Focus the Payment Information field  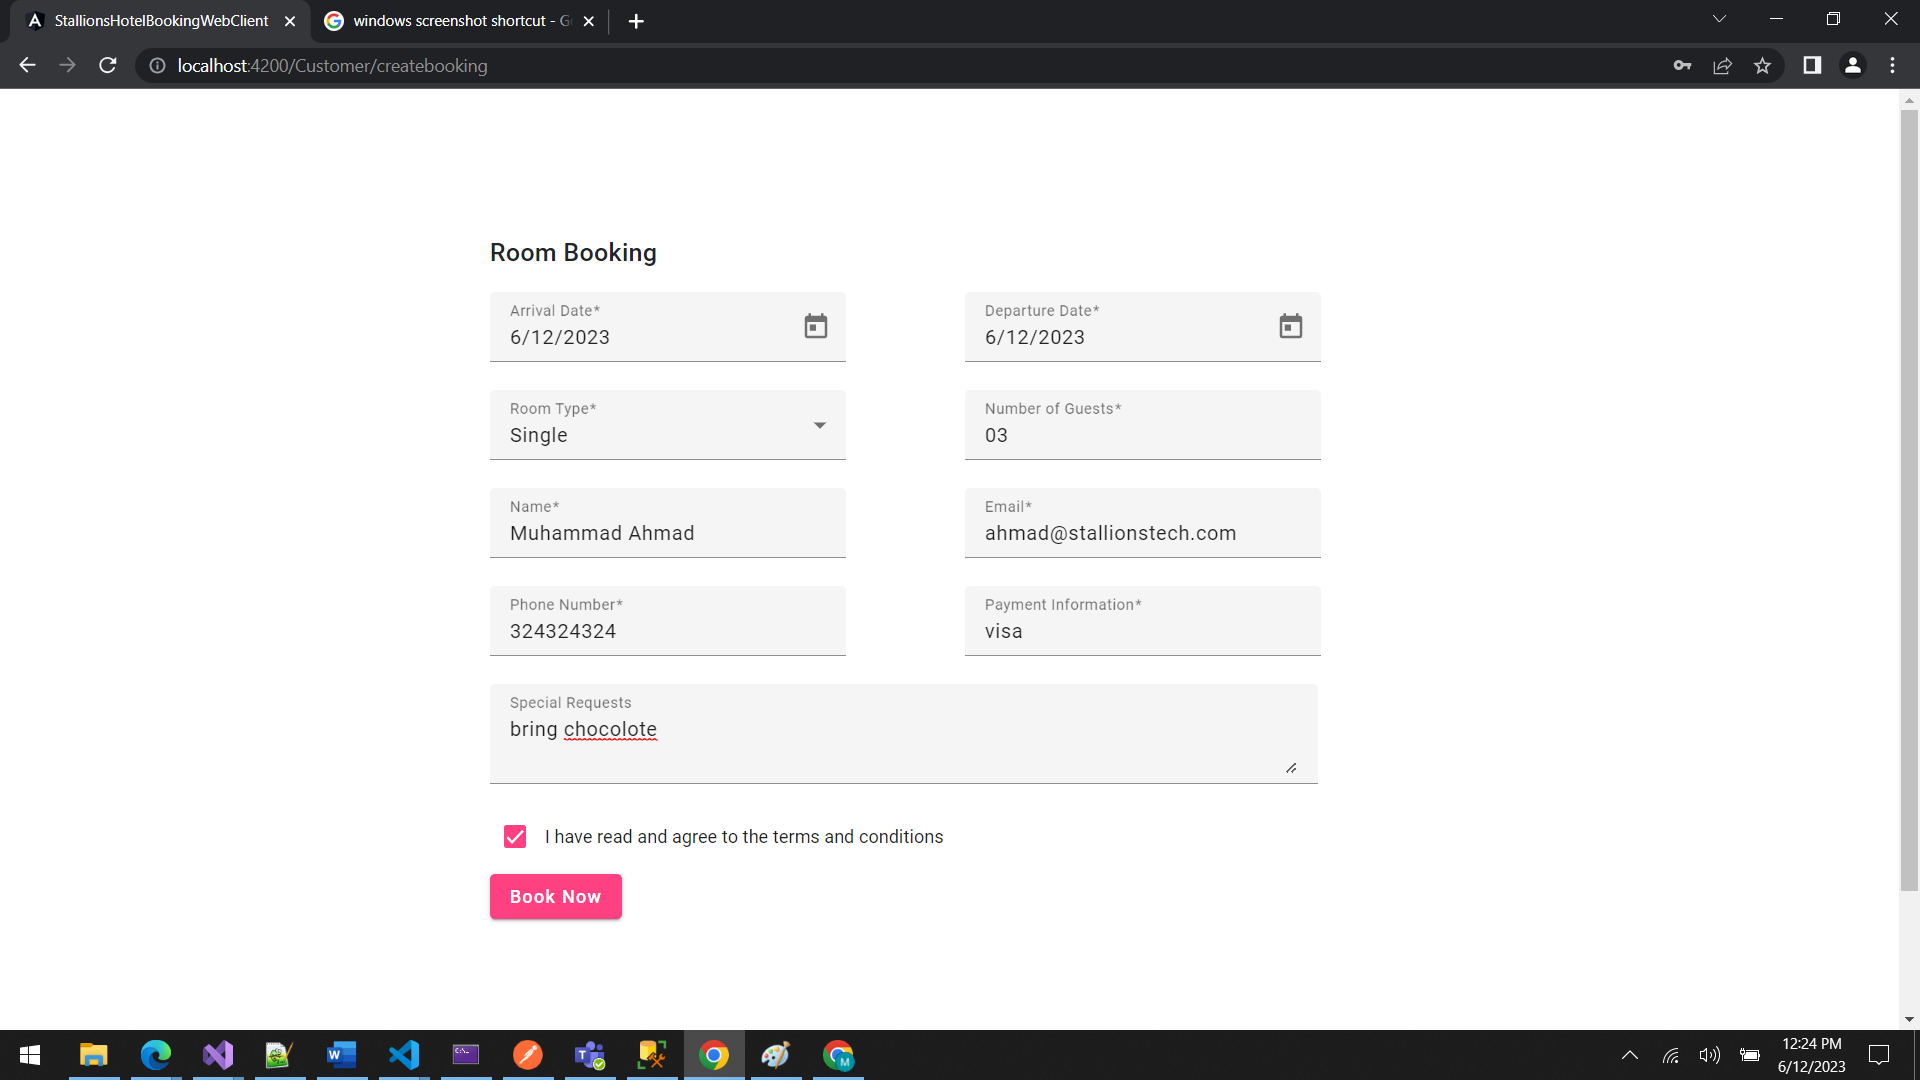tap(1143, 621)
